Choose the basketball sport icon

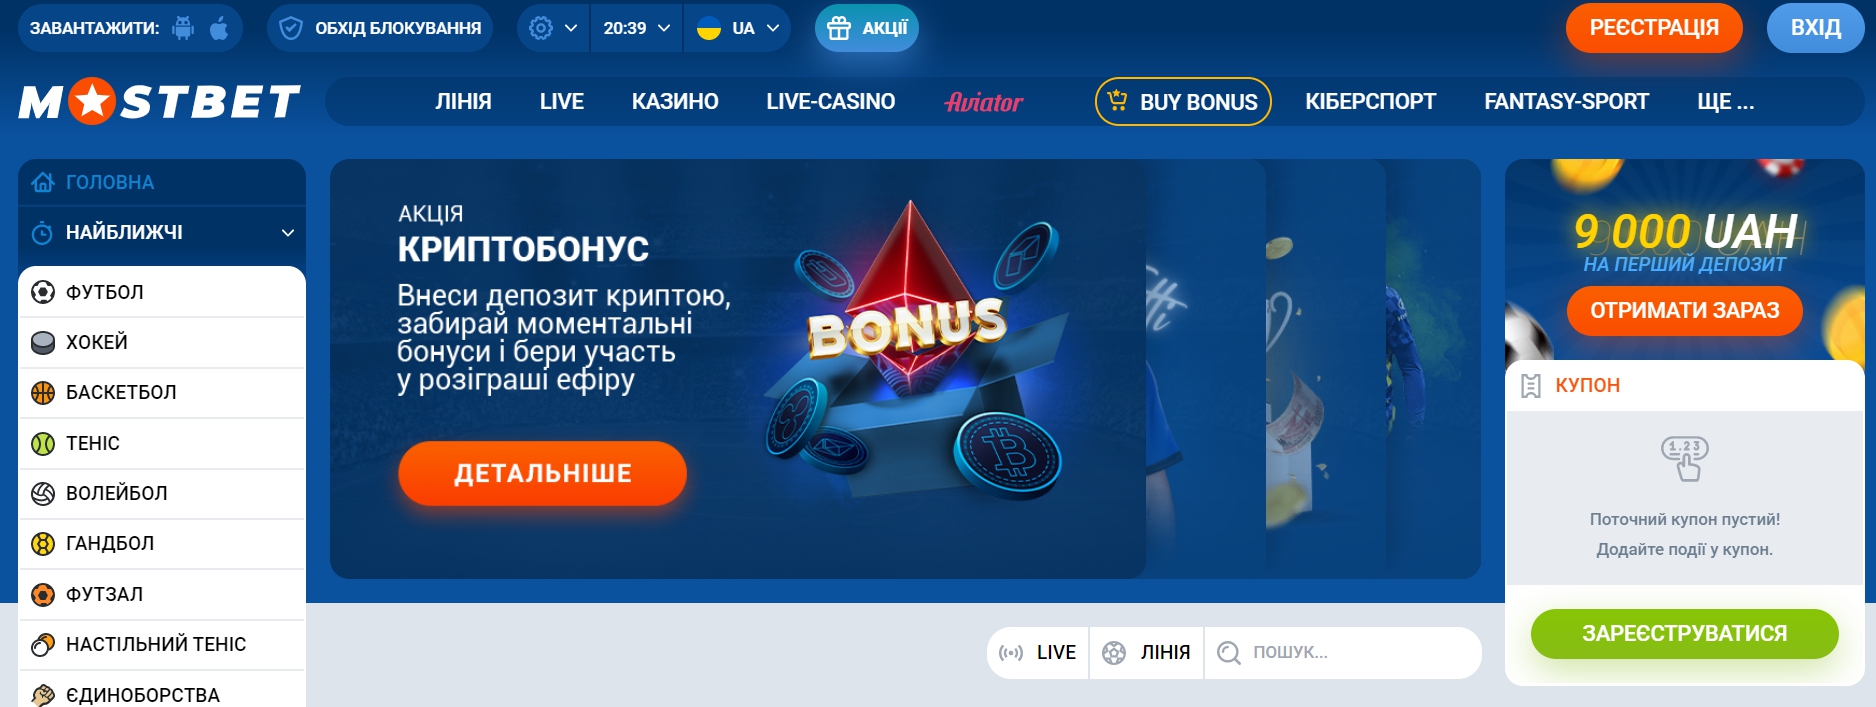tap(43, 392)
